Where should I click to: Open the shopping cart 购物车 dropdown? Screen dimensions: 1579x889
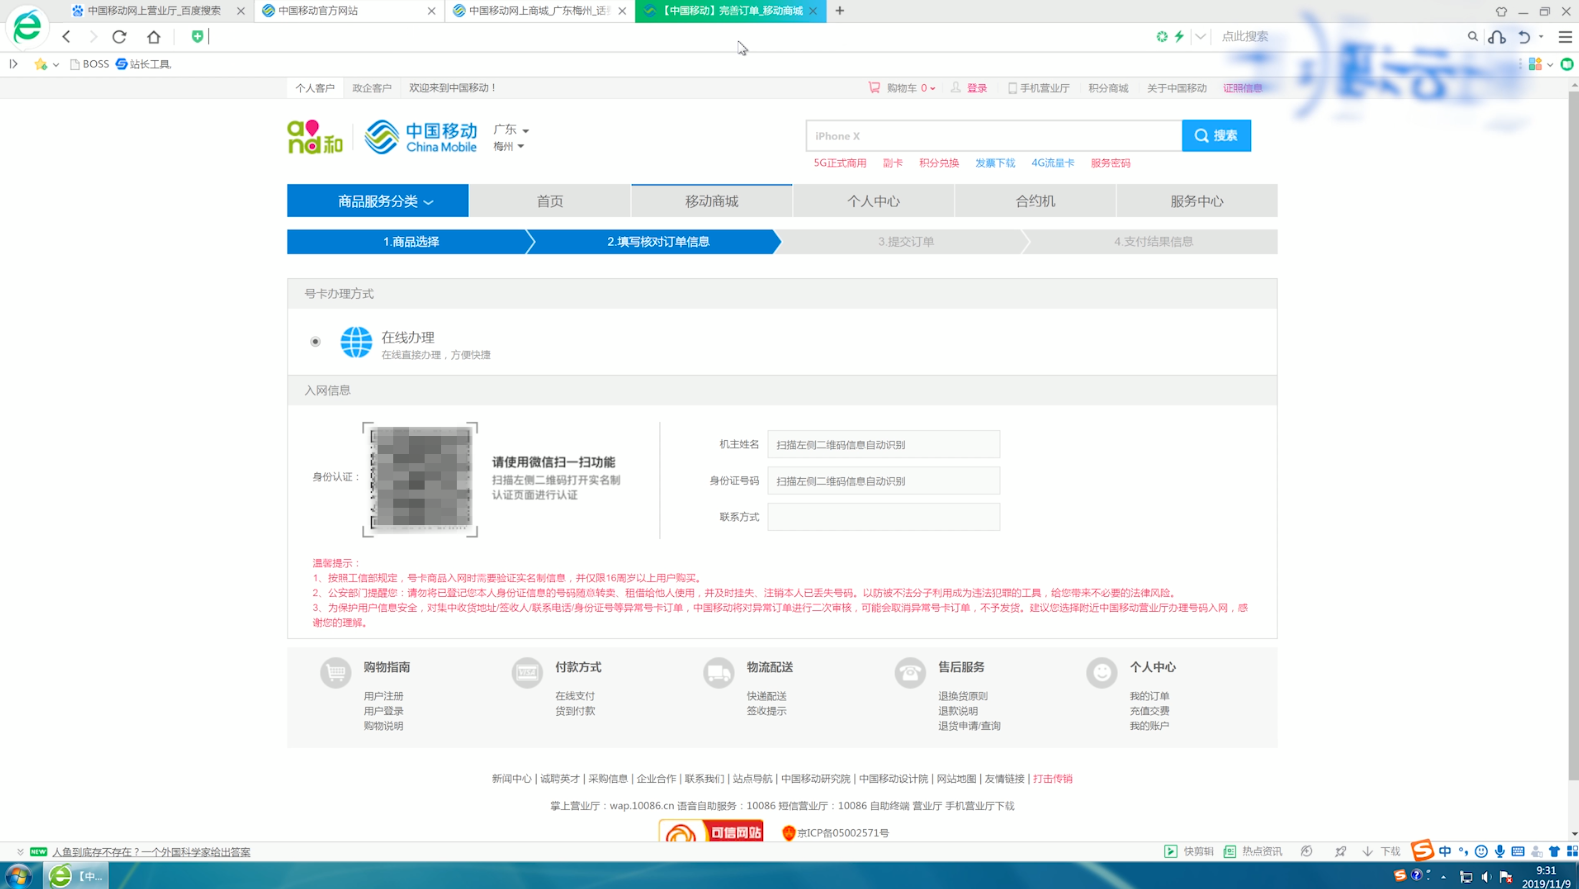point(902,88)
